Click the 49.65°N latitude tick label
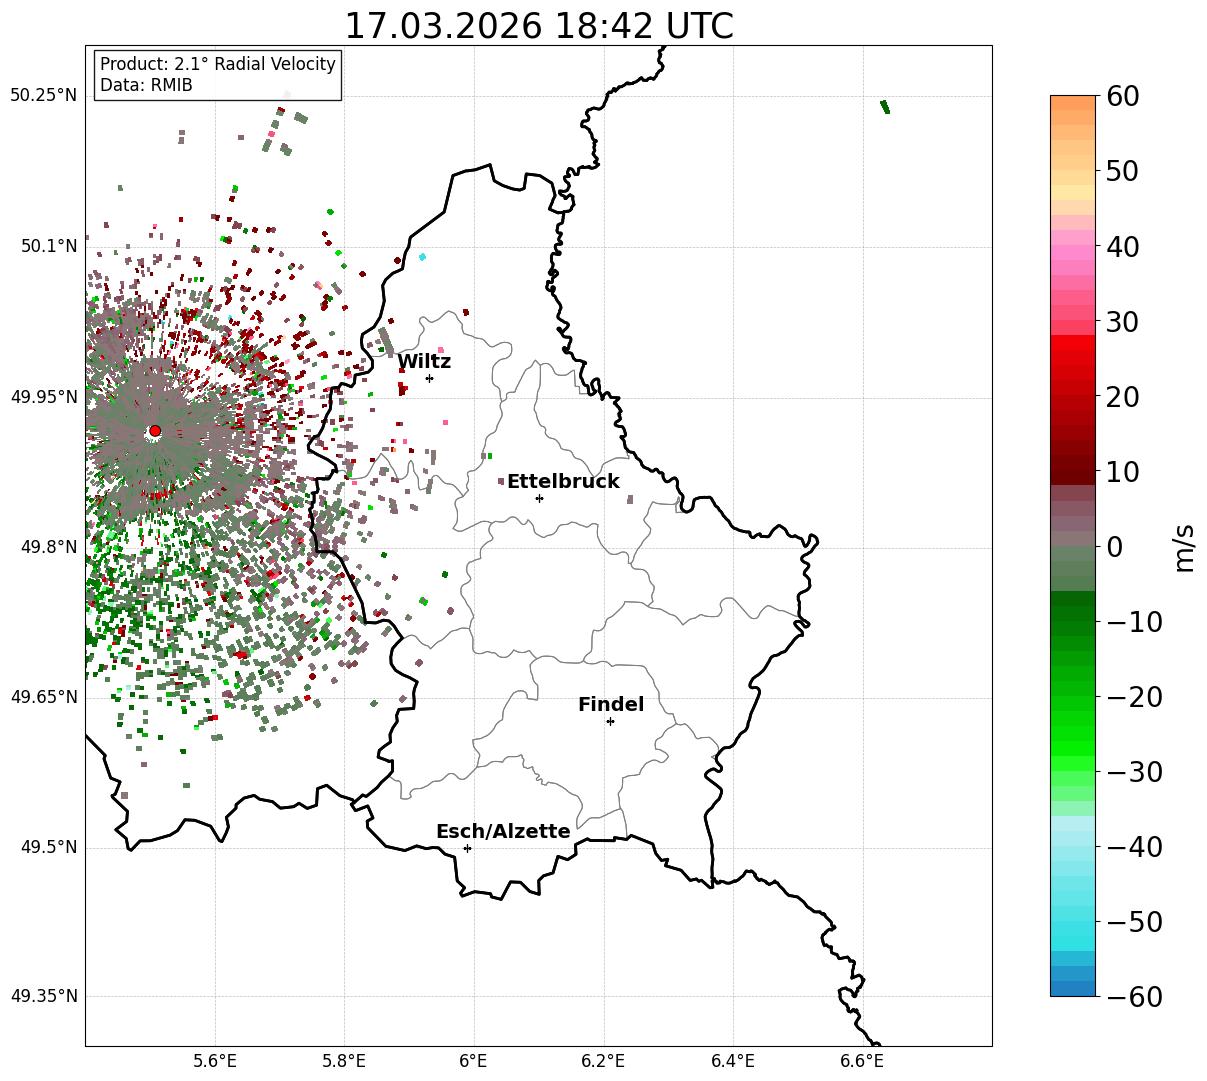This screenshot has width=1207, height=1081. (43, 697)
